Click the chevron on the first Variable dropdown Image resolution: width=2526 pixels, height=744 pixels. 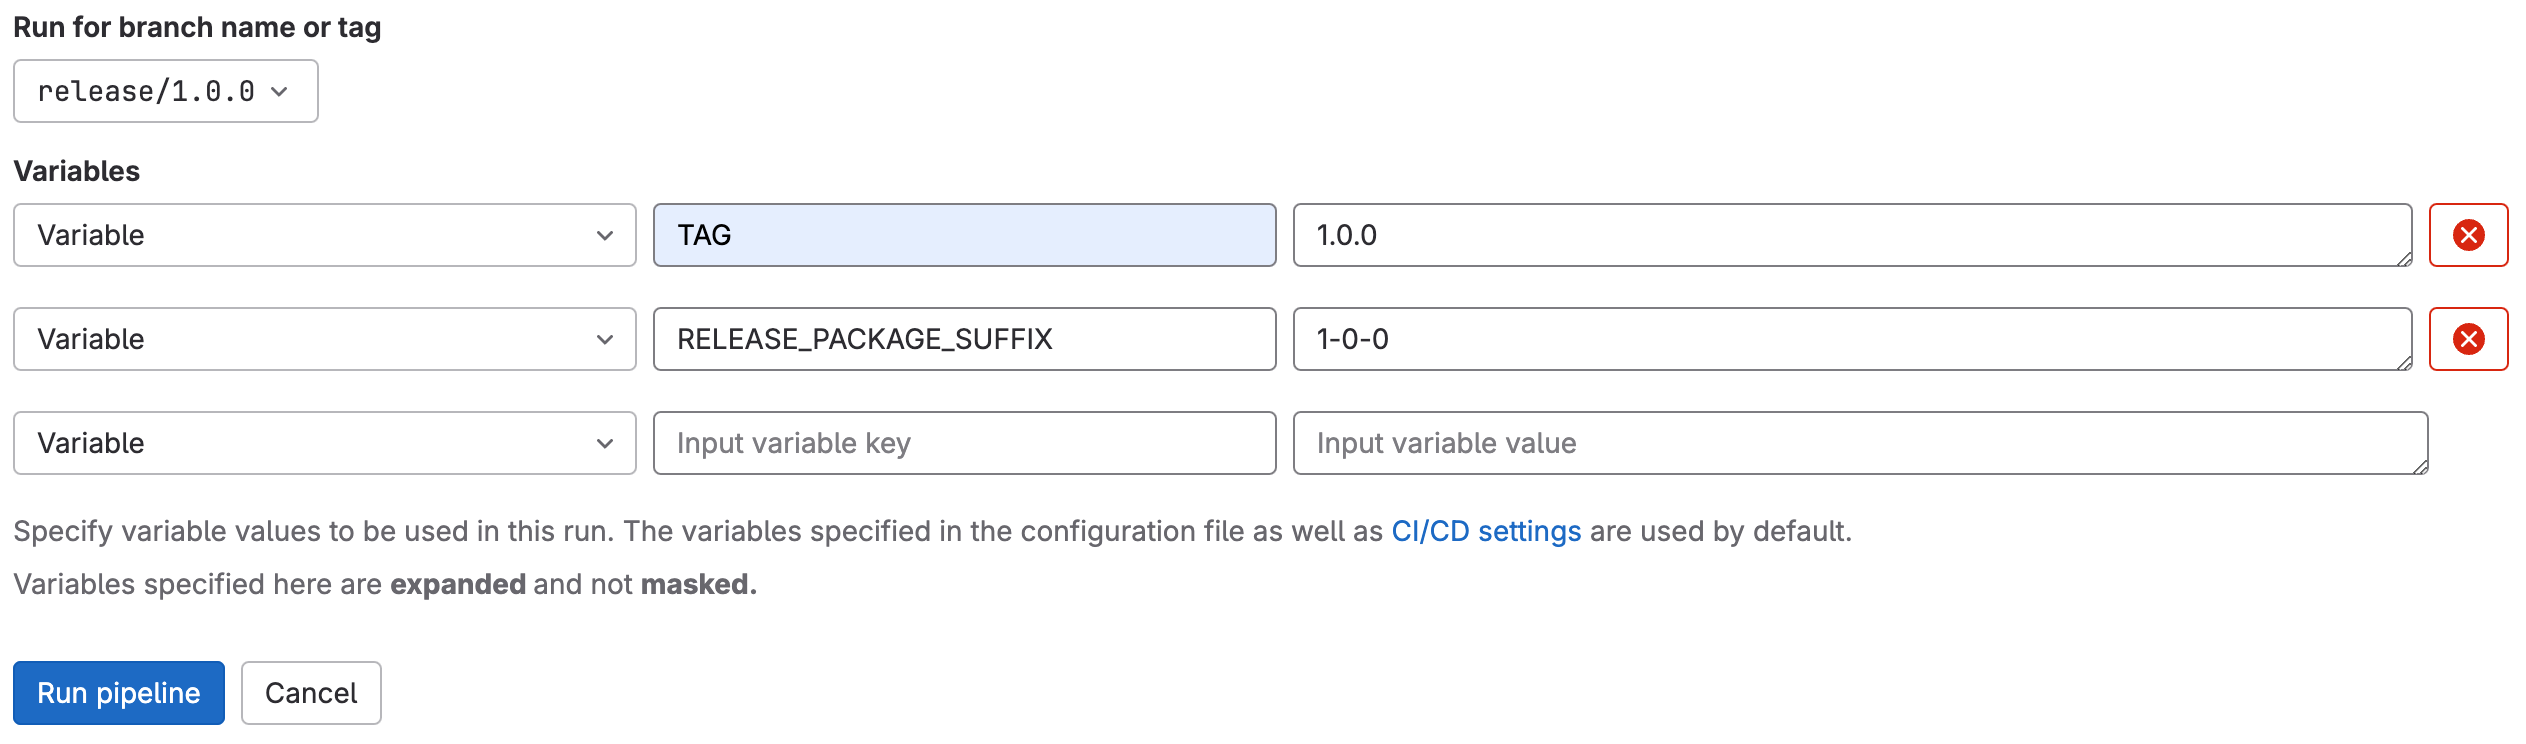pos(606,235)
